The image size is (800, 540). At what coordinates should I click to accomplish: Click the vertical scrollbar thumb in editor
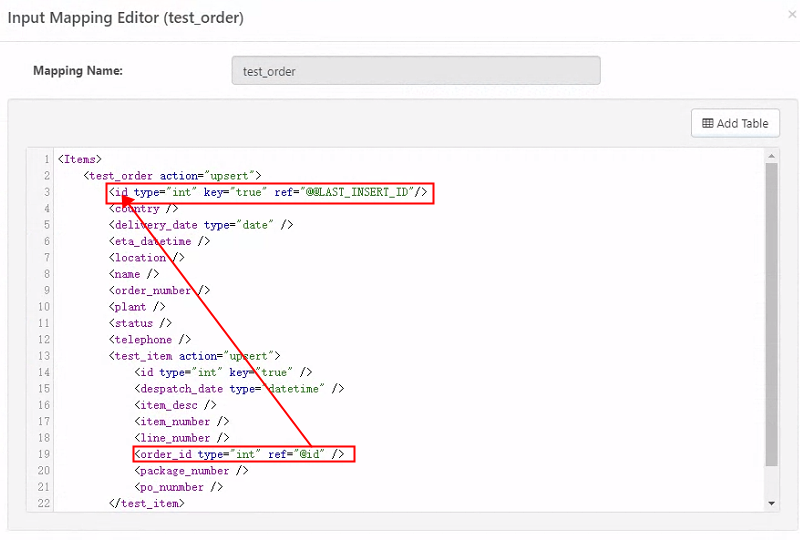click(x=771, y=314)
